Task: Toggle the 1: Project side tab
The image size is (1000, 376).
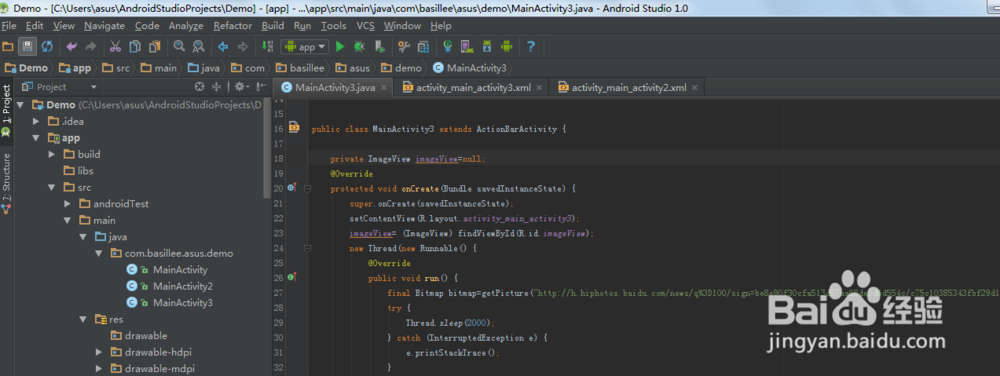Action: coord(6,110)
